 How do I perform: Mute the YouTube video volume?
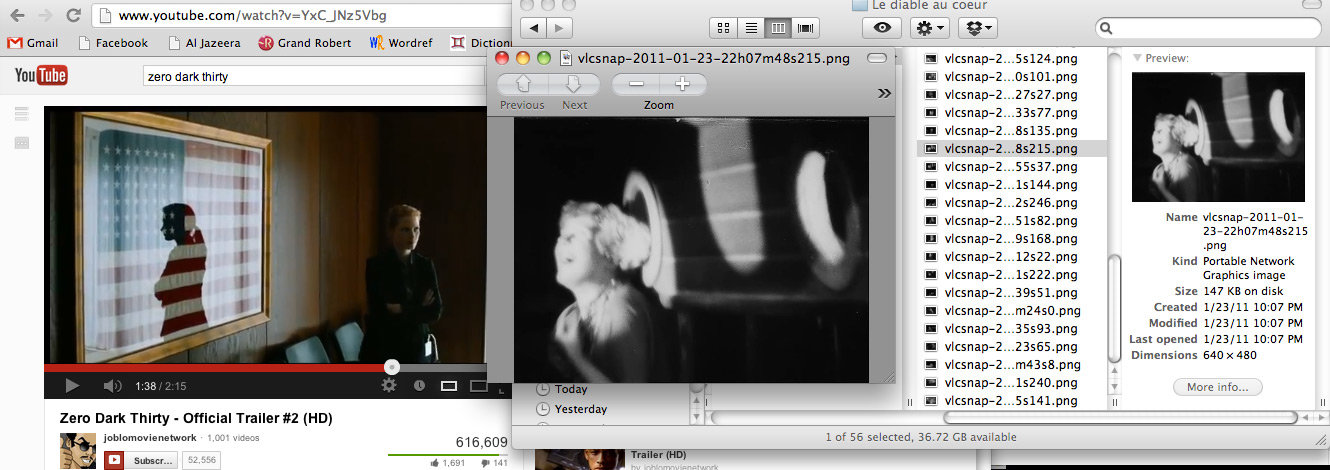tap(112, 385)
